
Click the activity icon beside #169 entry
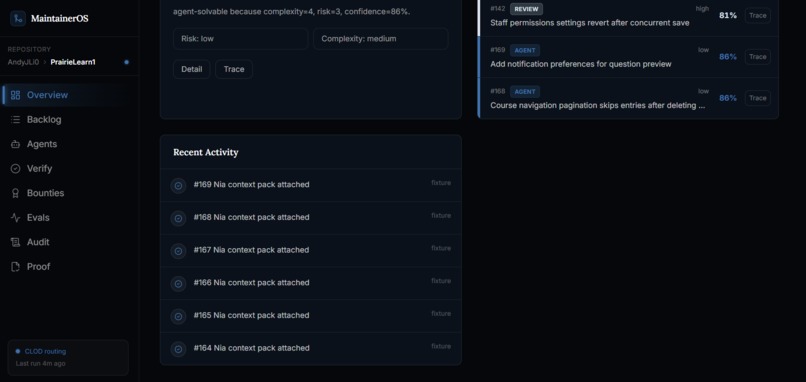178,186
